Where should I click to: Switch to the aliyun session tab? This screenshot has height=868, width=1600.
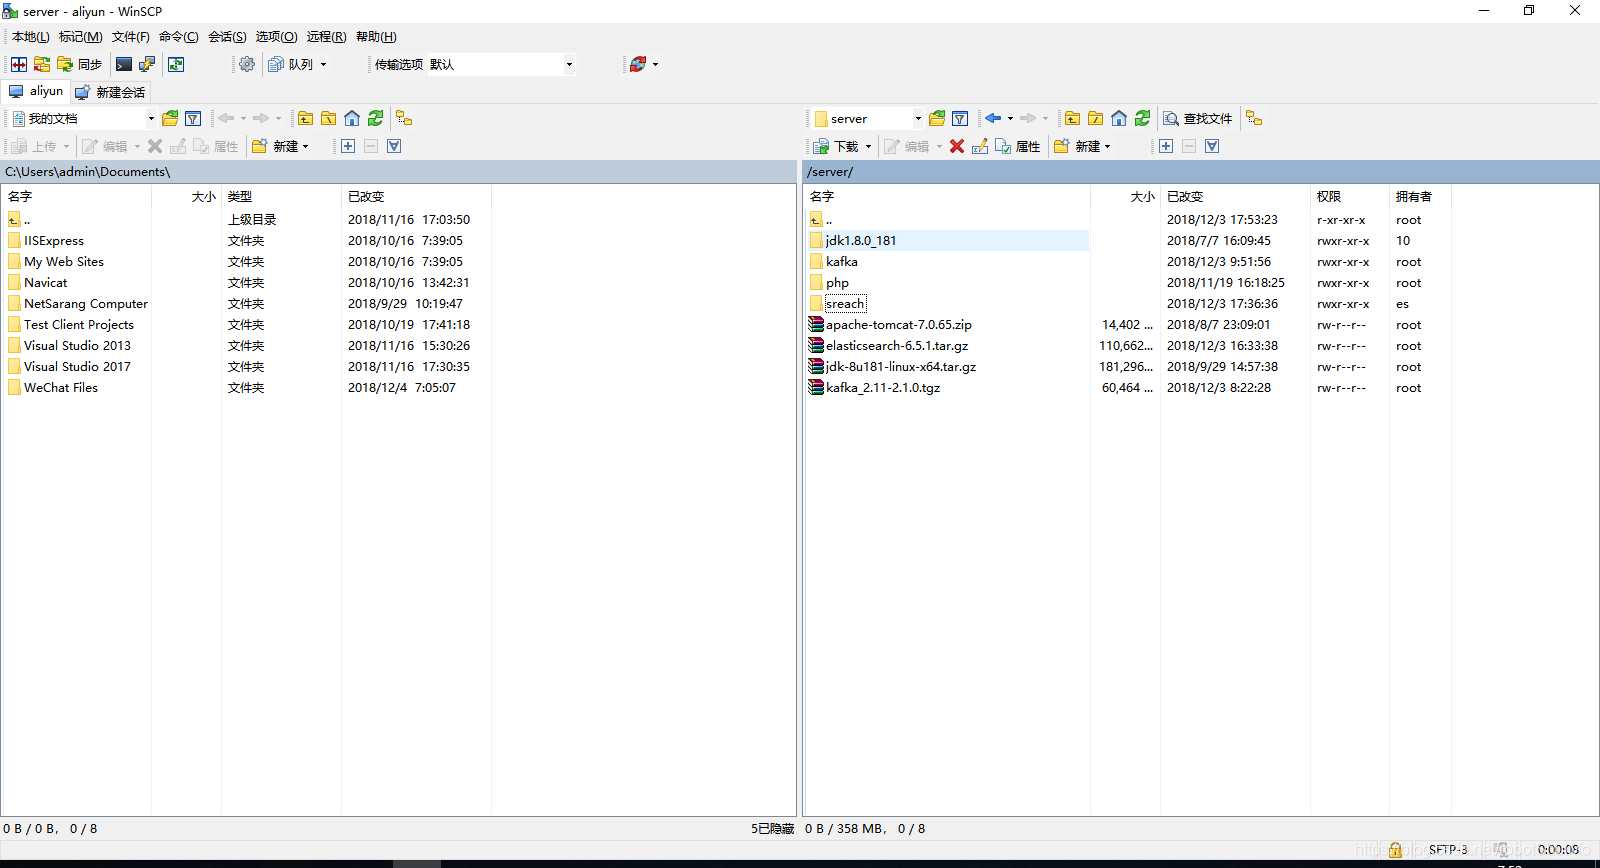tap(36, 91)
